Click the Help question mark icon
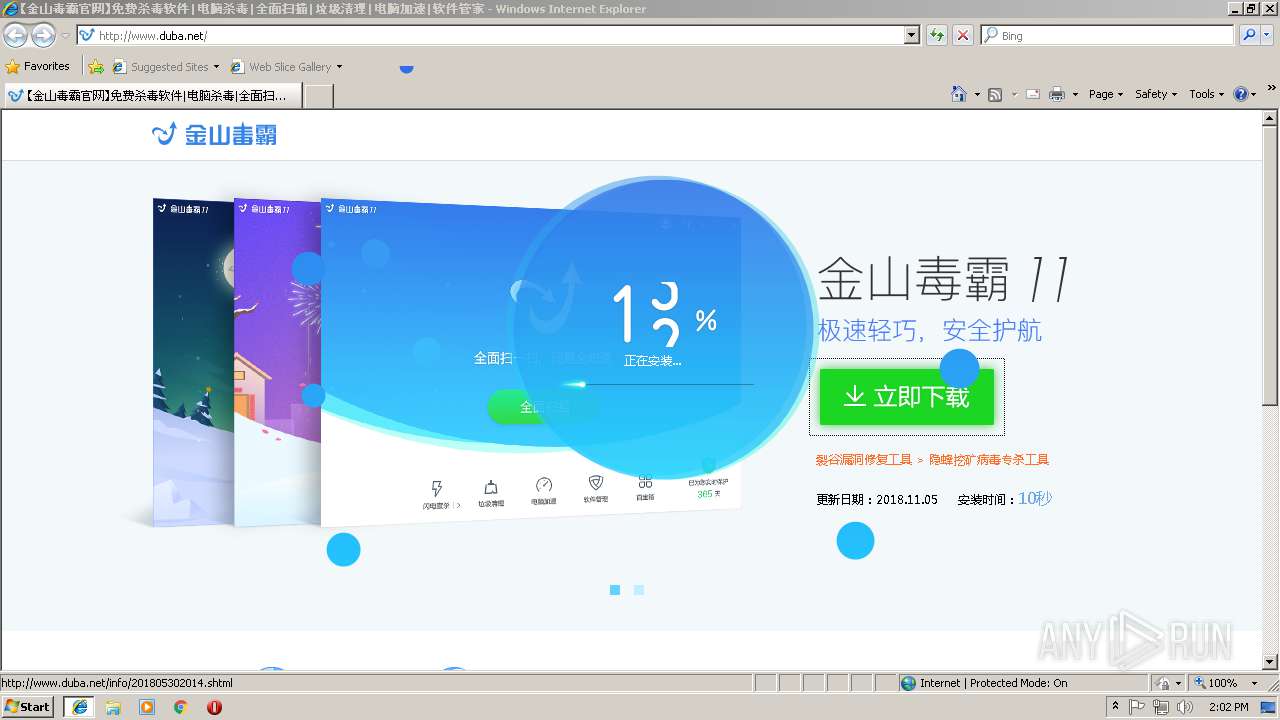 pos(1241,94)
